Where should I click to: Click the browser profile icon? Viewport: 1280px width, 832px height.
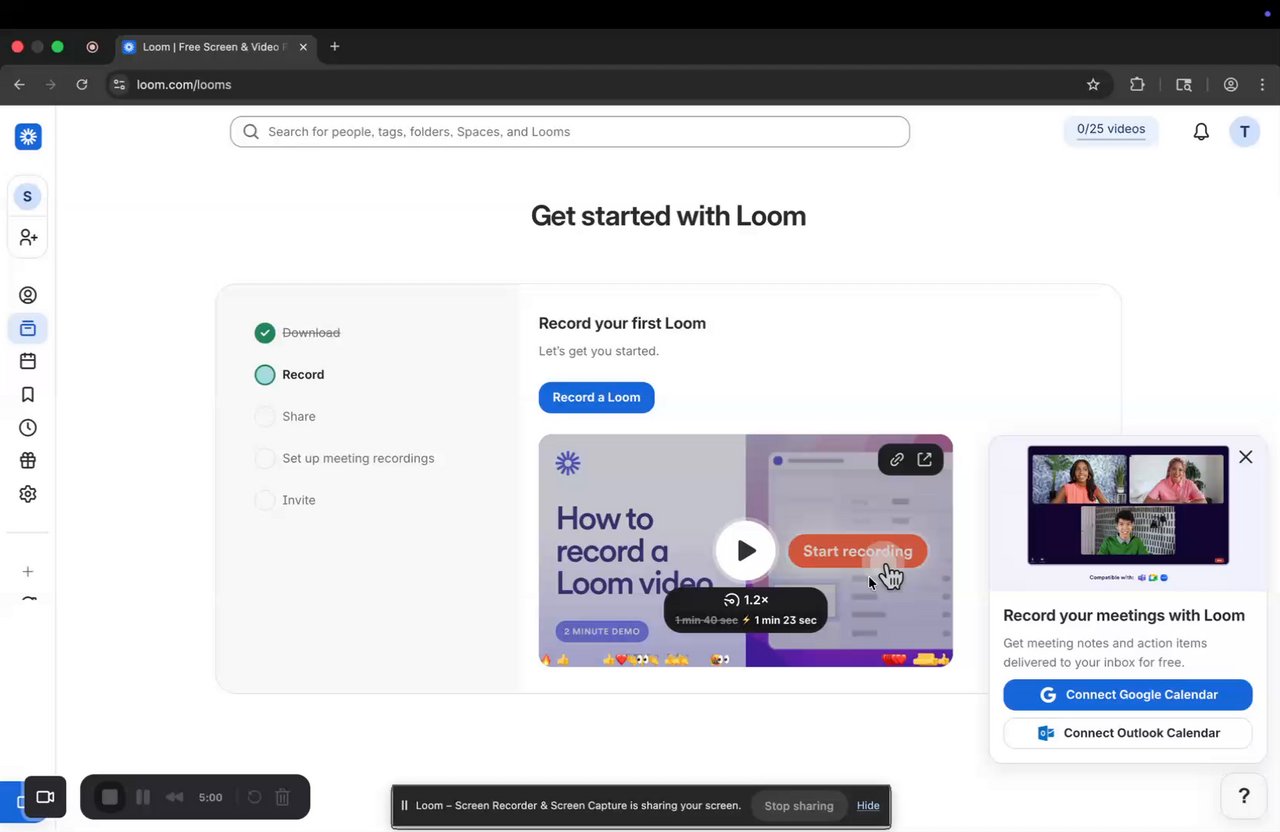pyautogui.click(x=1231, y=85)
